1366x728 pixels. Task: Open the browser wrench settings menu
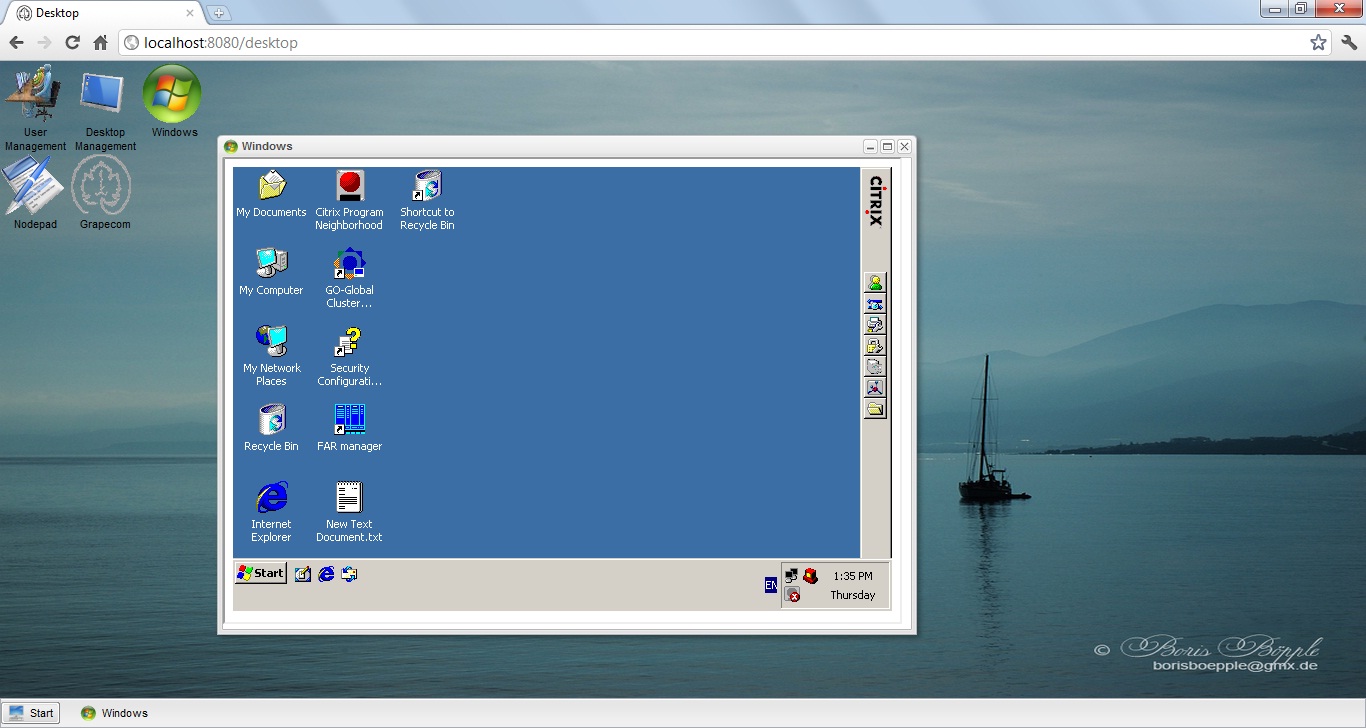[1348, 43]
